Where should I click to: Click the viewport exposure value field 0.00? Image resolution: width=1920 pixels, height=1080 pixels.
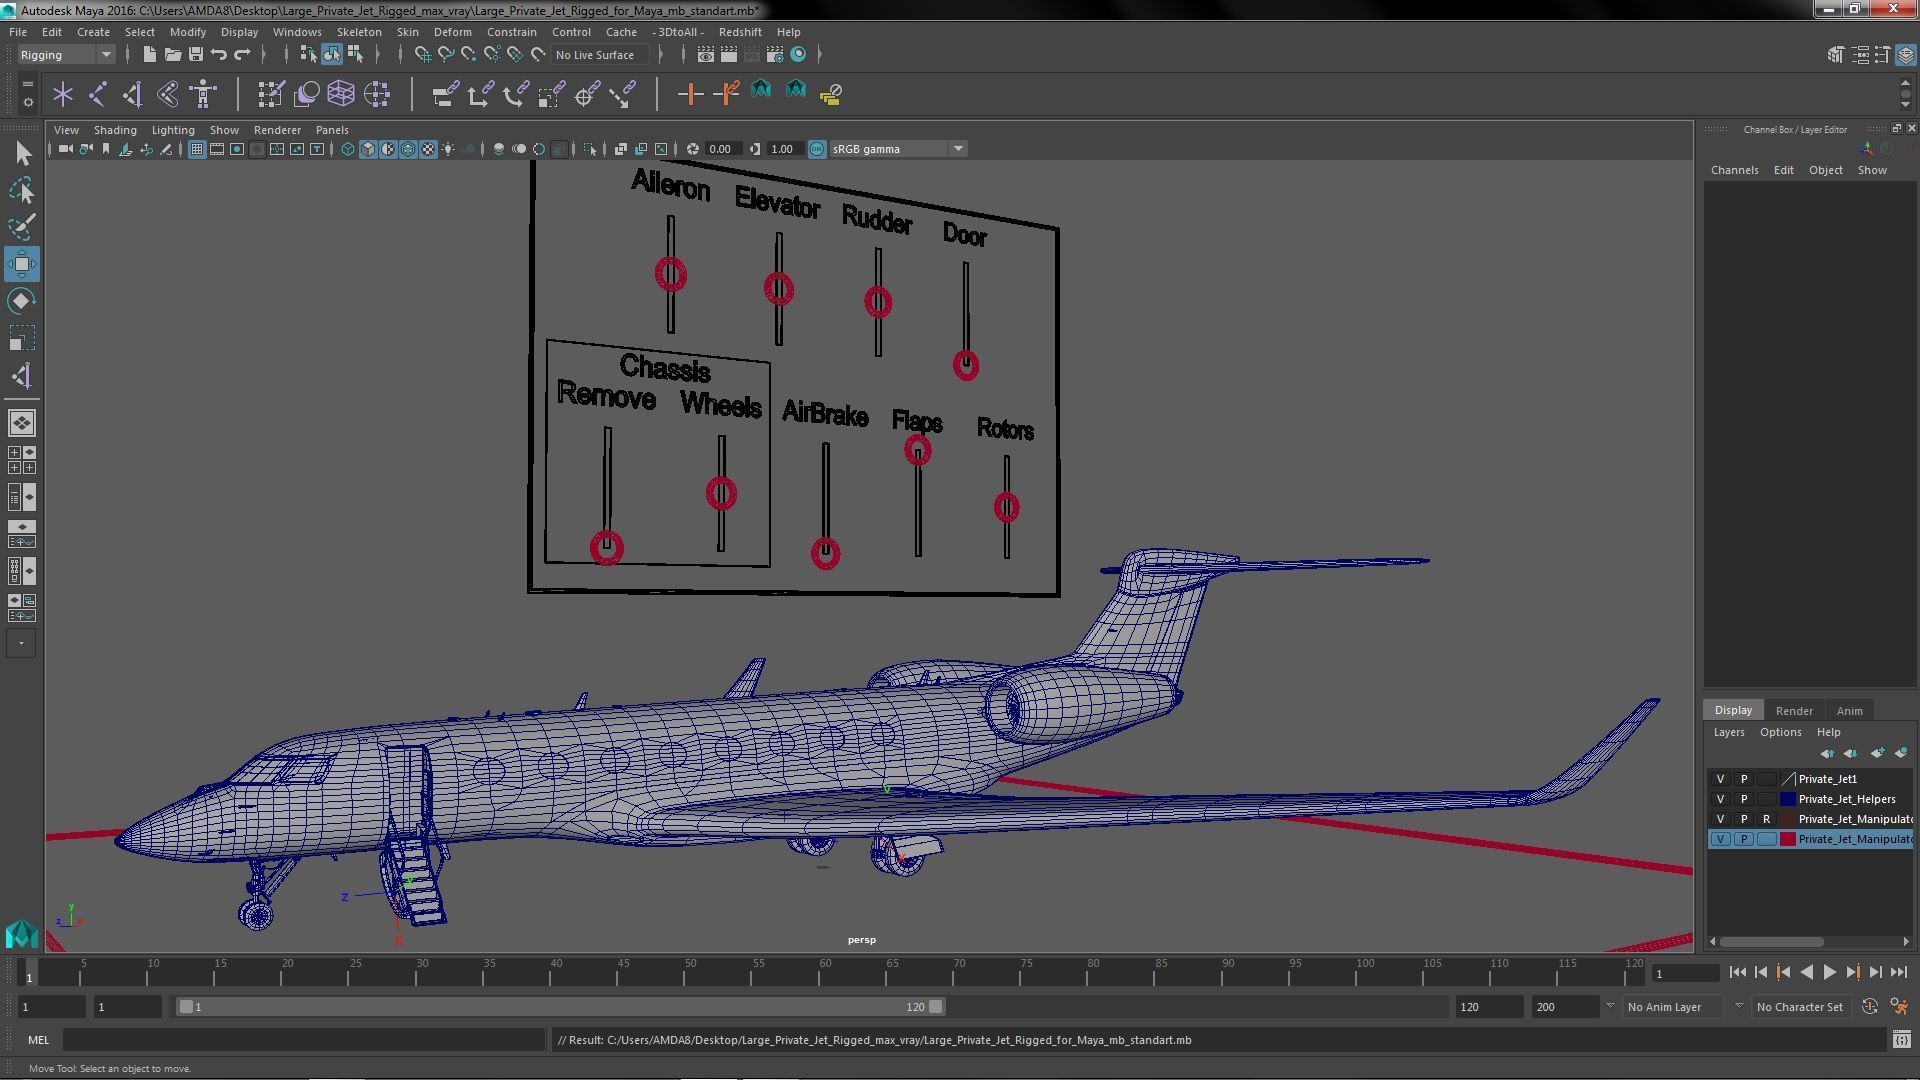pos(722,149)
